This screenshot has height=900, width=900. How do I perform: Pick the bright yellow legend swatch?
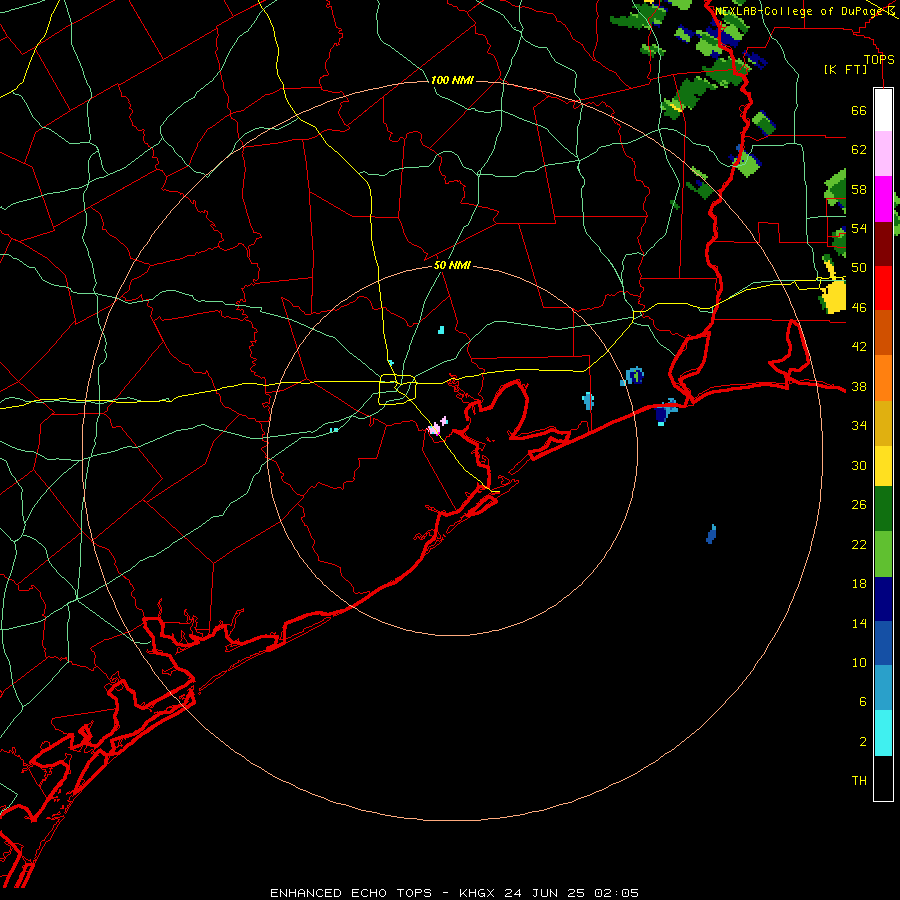click(x=883, y=465)
